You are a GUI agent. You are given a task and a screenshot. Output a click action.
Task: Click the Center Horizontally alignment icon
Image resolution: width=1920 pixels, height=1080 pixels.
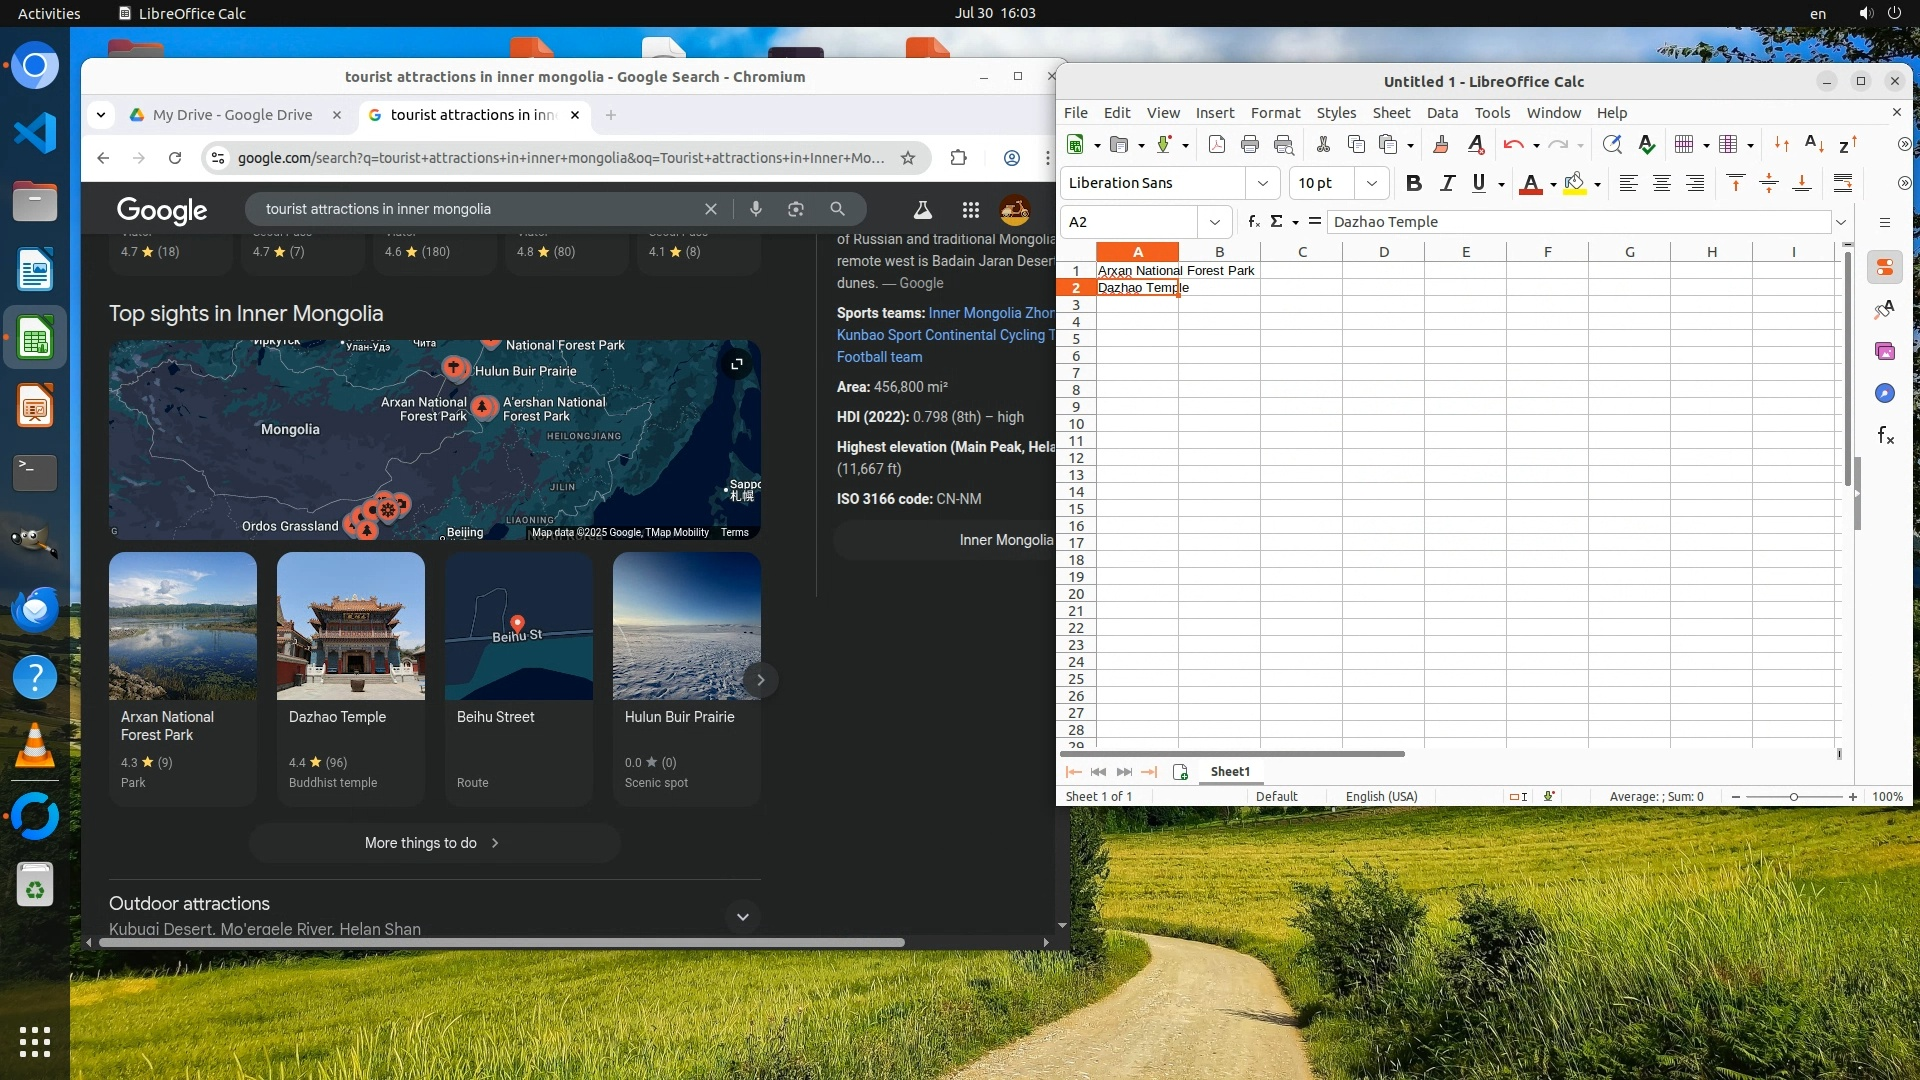coord(1661,183)
